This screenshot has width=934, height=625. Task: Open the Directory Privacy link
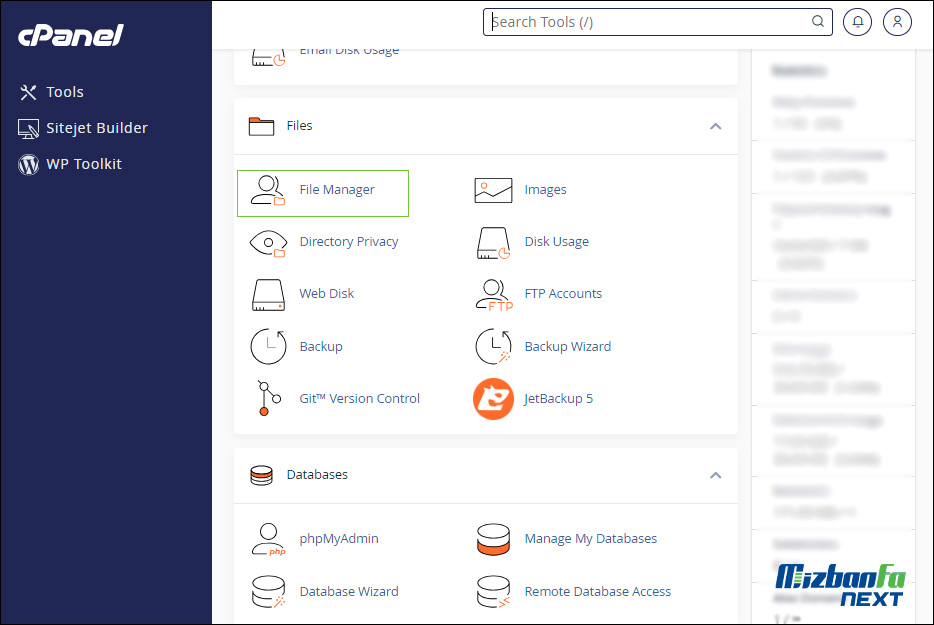click(x=349, y=241)
